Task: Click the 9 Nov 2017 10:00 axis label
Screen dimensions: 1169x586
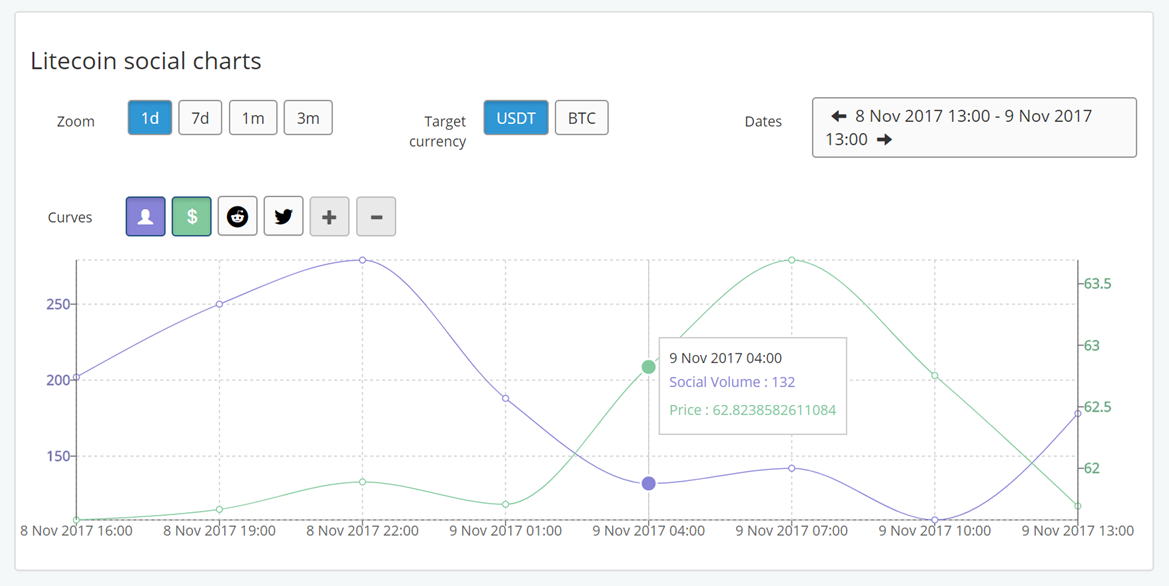Action: (935, 532)
